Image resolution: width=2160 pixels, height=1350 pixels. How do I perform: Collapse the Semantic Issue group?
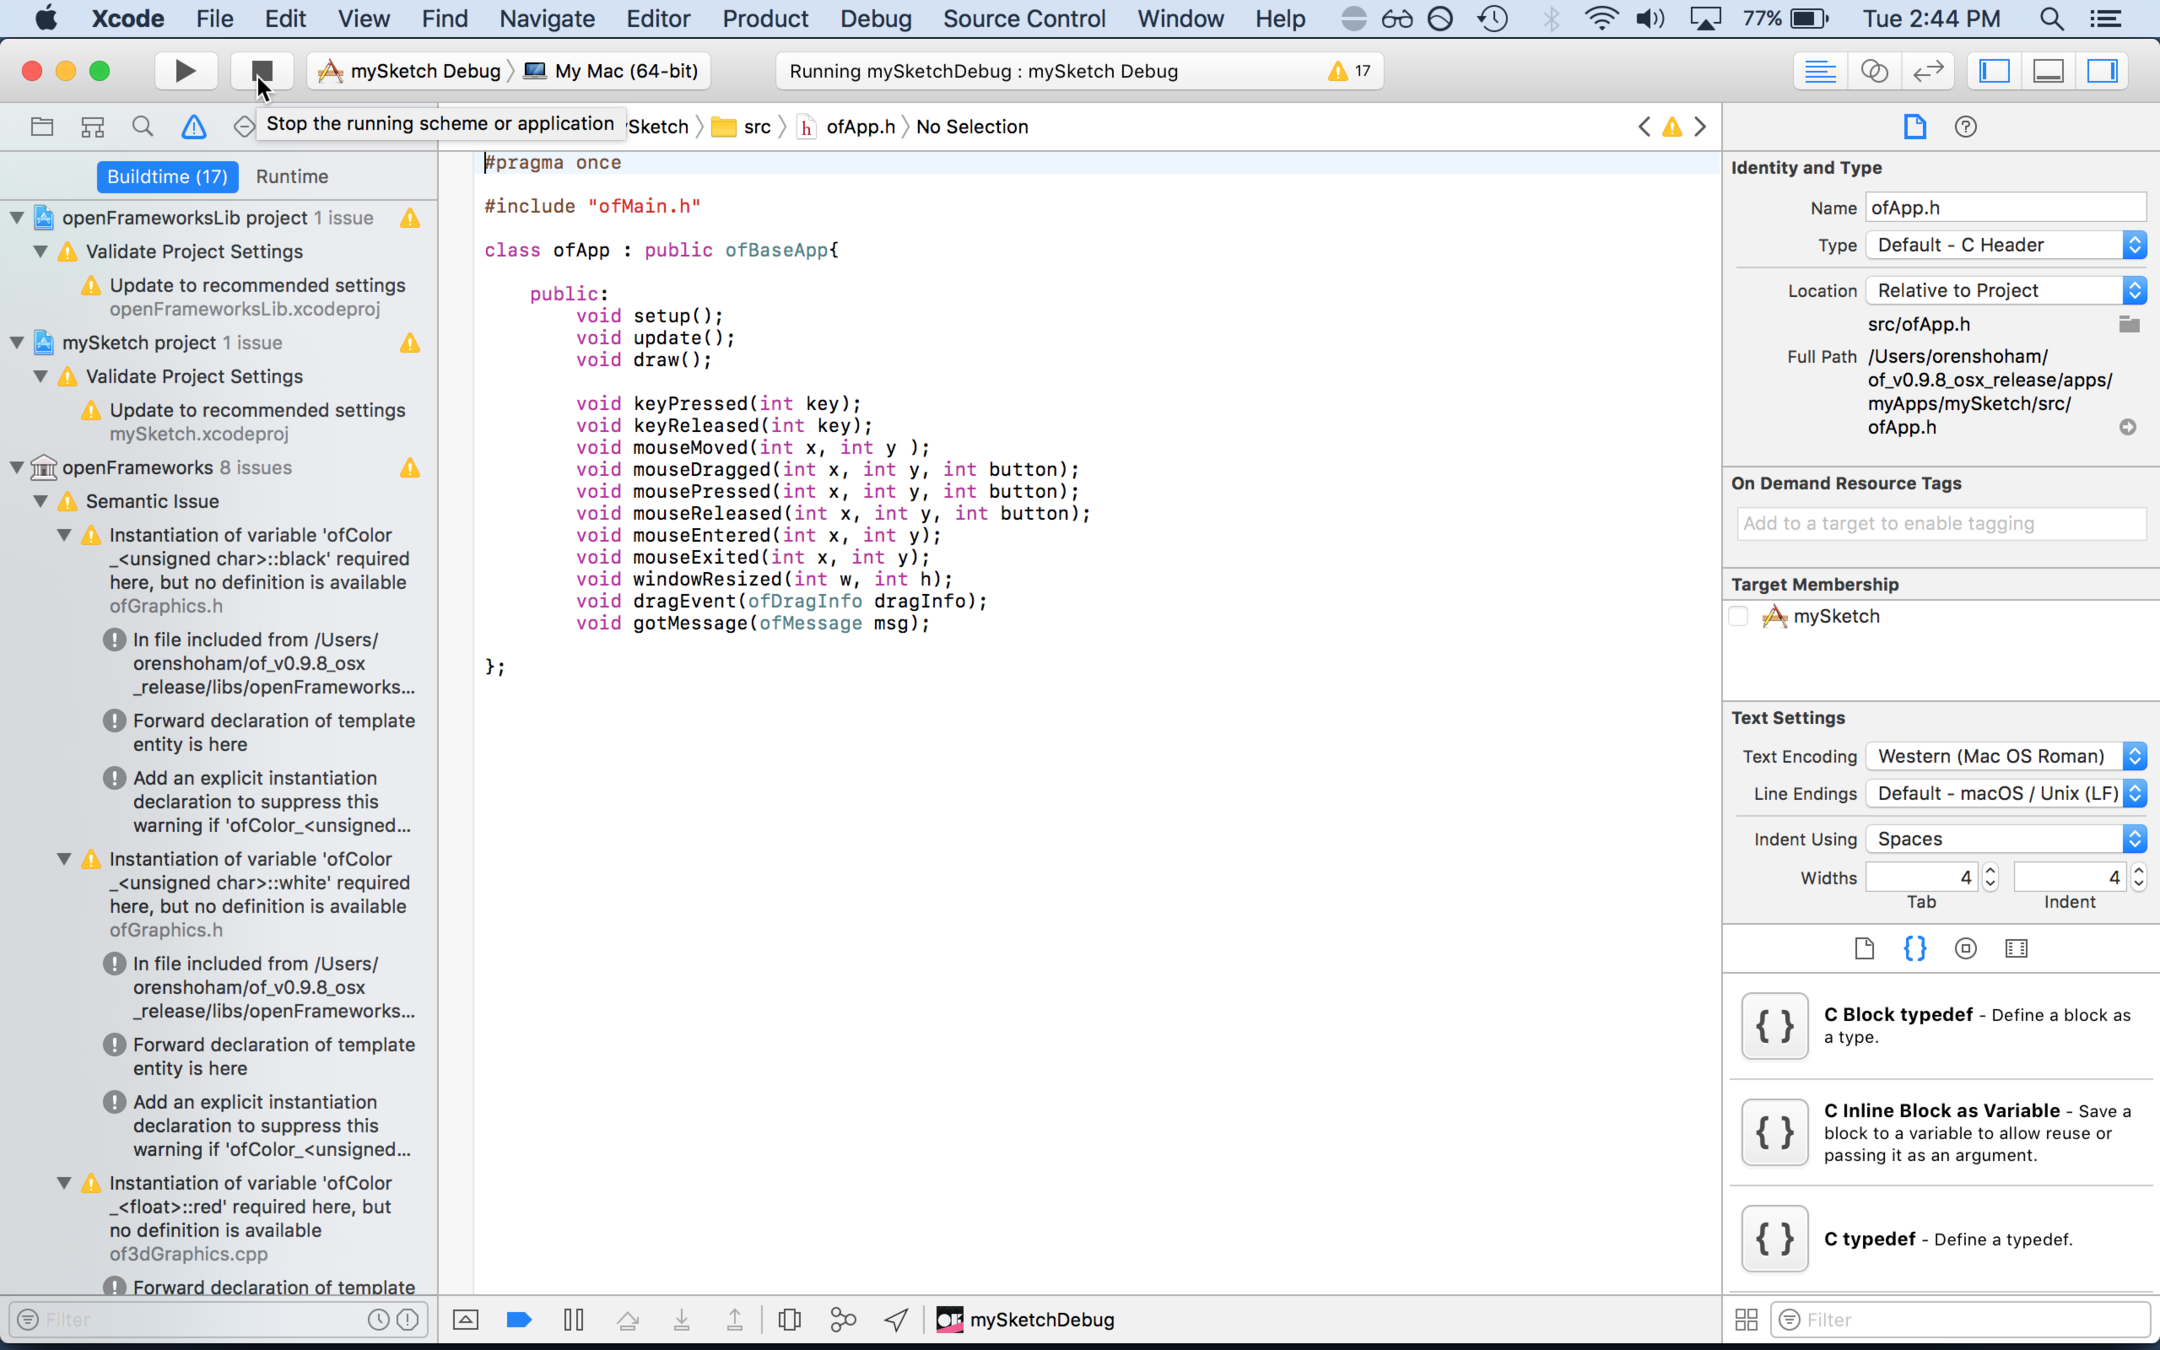[x=40, y=502]
